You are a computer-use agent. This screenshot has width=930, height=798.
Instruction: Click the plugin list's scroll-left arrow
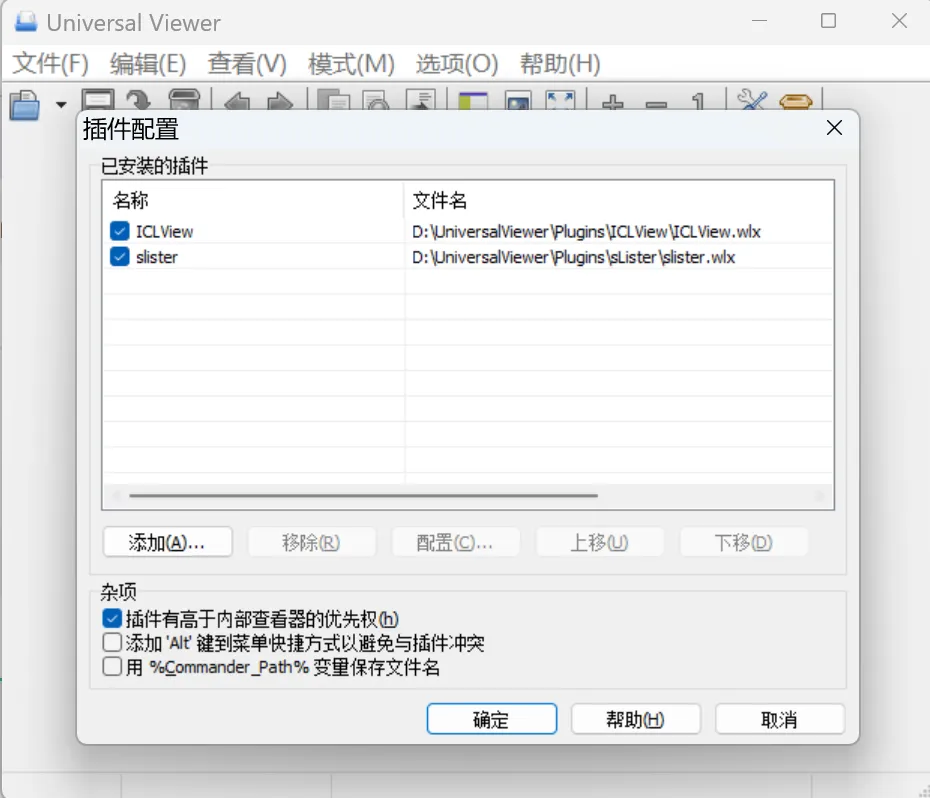pos(116,495)
